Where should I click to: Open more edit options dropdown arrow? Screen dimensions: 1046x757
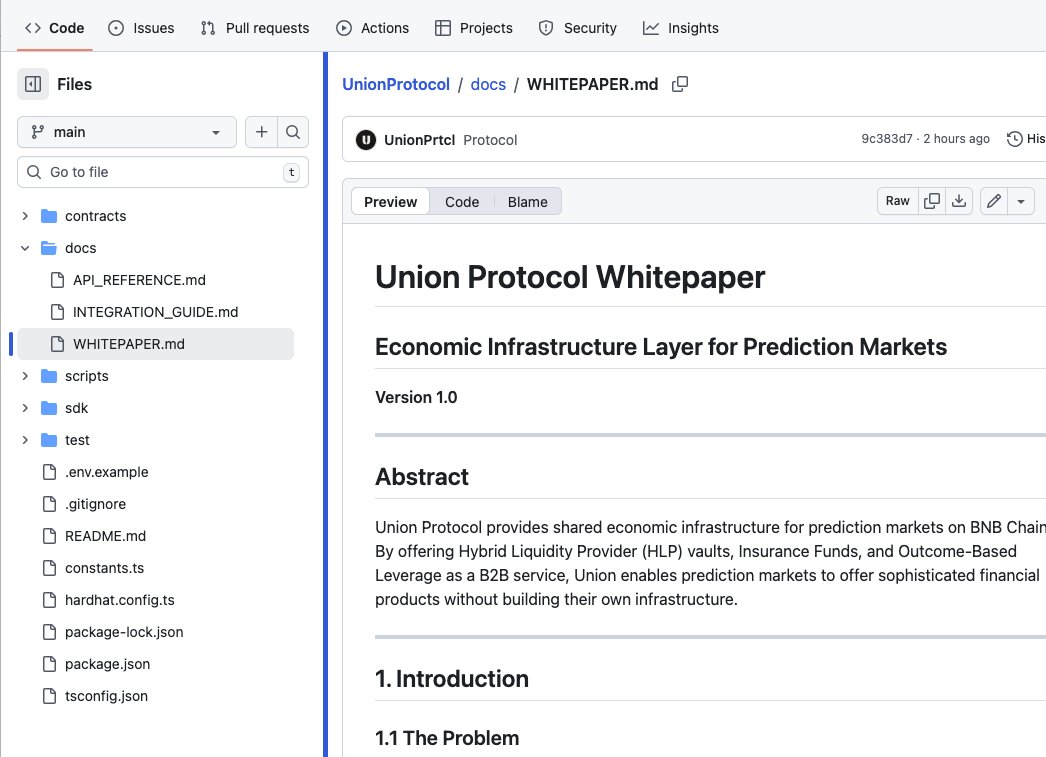(x=1021, y=201)
